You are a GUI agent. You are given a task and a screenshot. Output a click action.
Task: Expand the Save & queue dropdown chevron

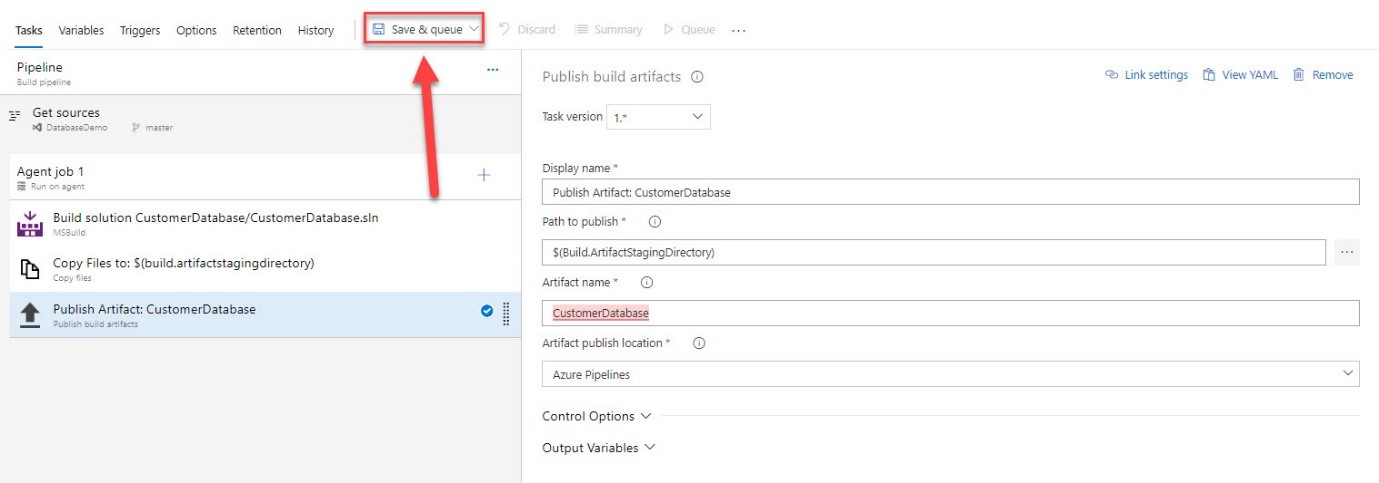pyautogui.click(x=474, y=30)
